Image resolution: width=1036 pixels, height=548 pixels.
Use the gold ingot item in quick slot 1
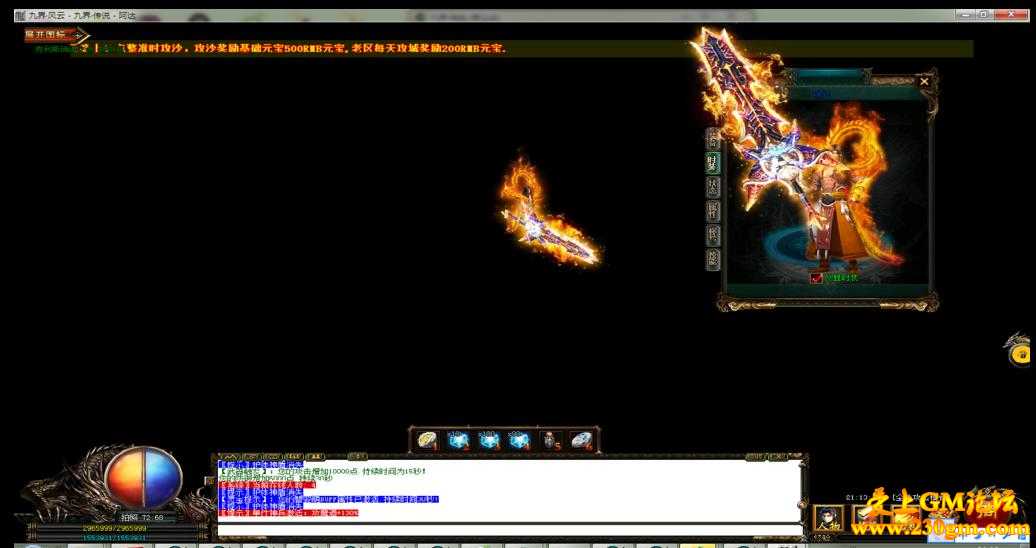pyautogui.click(x=427, y=440)
